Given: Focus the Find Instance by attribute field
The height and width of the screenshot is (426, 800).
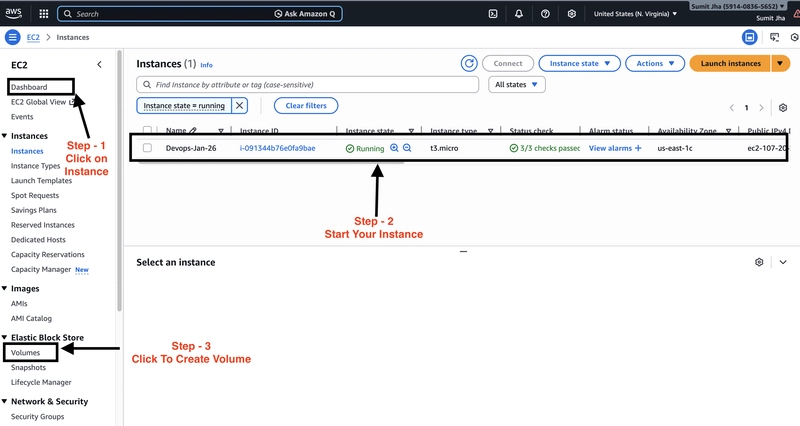Looking at the screenshot, I should (x=308, y=85).
